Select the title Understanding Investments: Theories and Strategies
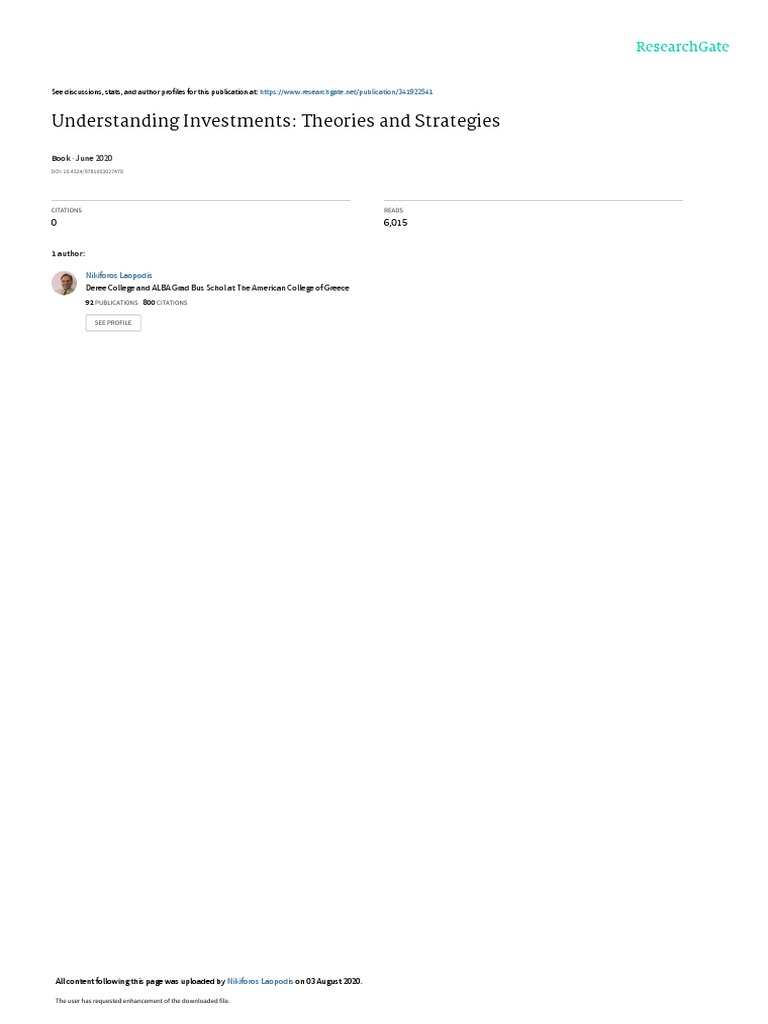 point(276,121)
